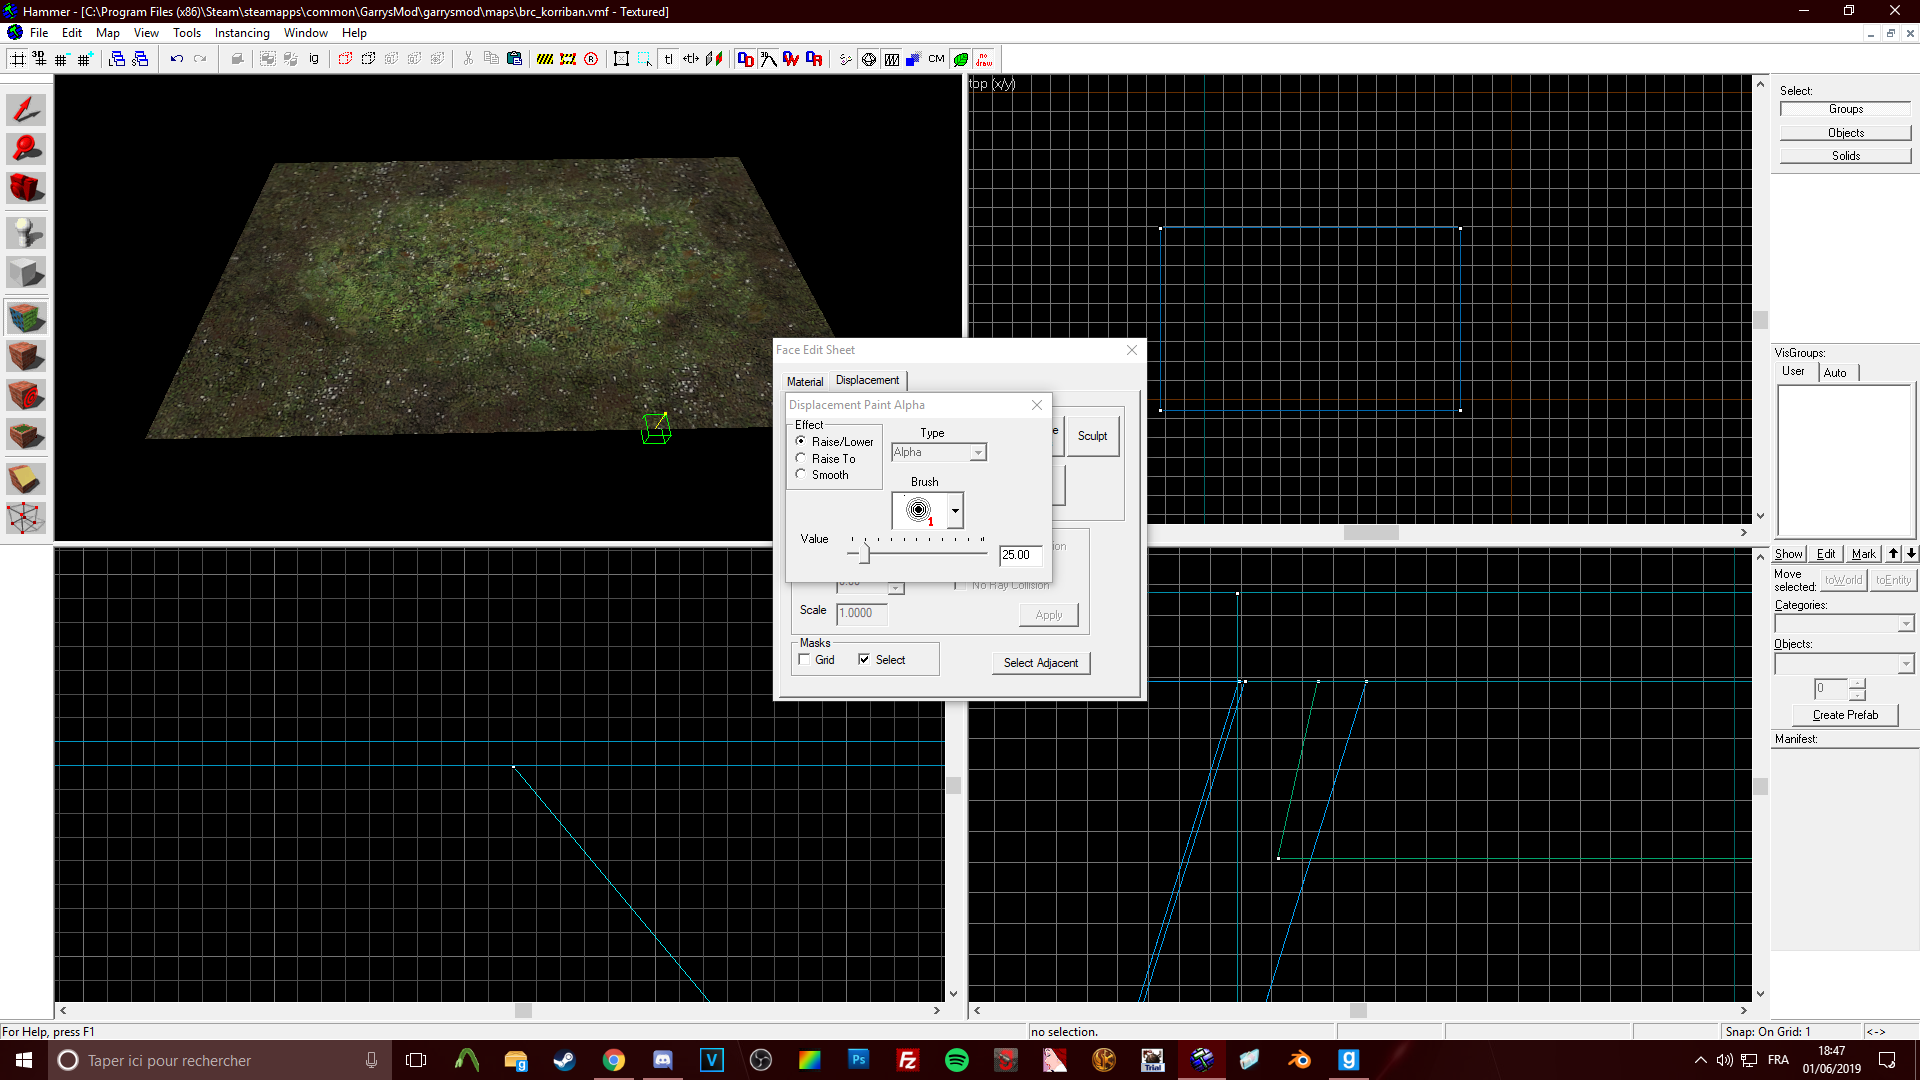The image size is (1920, 1080).
Task: Switch to the Material tab
Action: tap(805, 382)
